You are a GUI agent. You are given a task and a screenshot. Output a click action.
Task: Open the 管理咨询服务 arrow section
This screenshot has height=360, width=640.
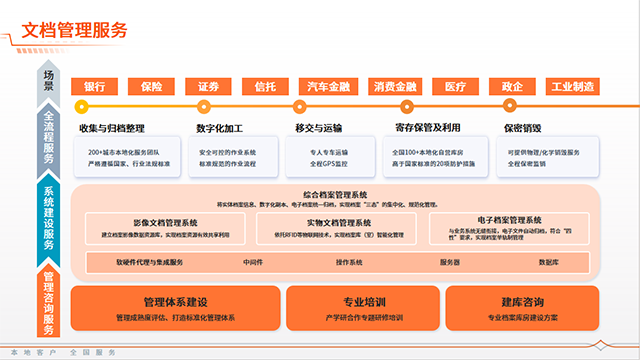click(49, 301)
